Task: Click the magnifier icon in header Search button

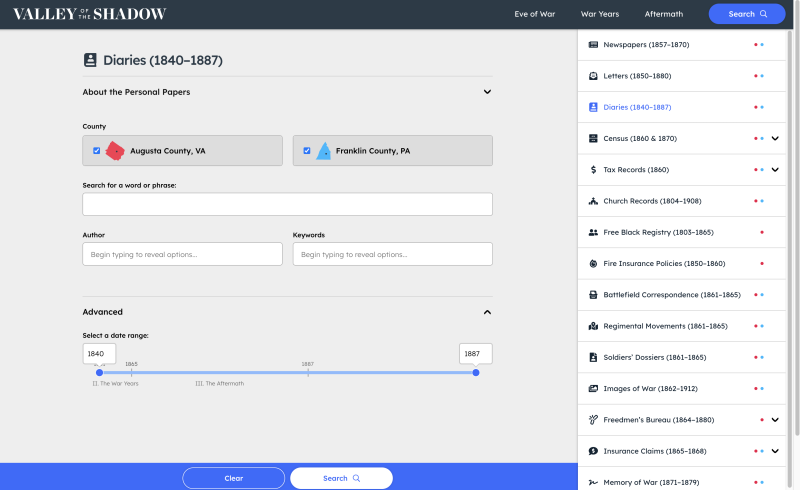Action: pyautogui.click(x=763, y=14)
